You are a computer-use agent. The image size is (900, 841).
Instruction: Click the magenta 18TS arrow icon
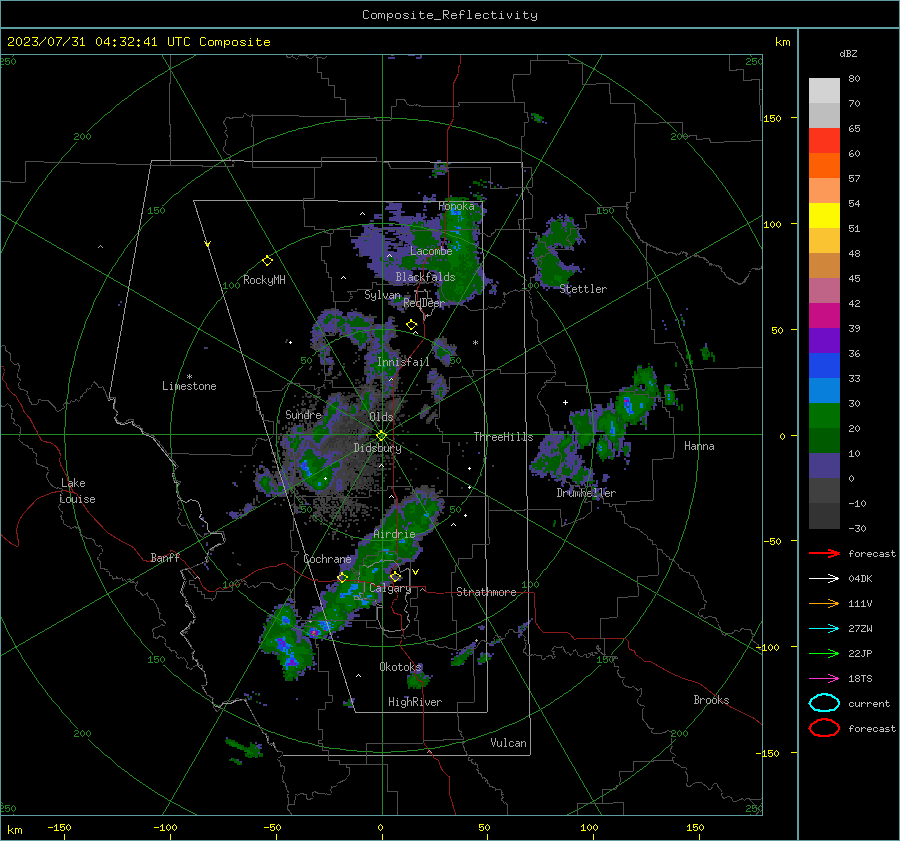tap(824, 679)
